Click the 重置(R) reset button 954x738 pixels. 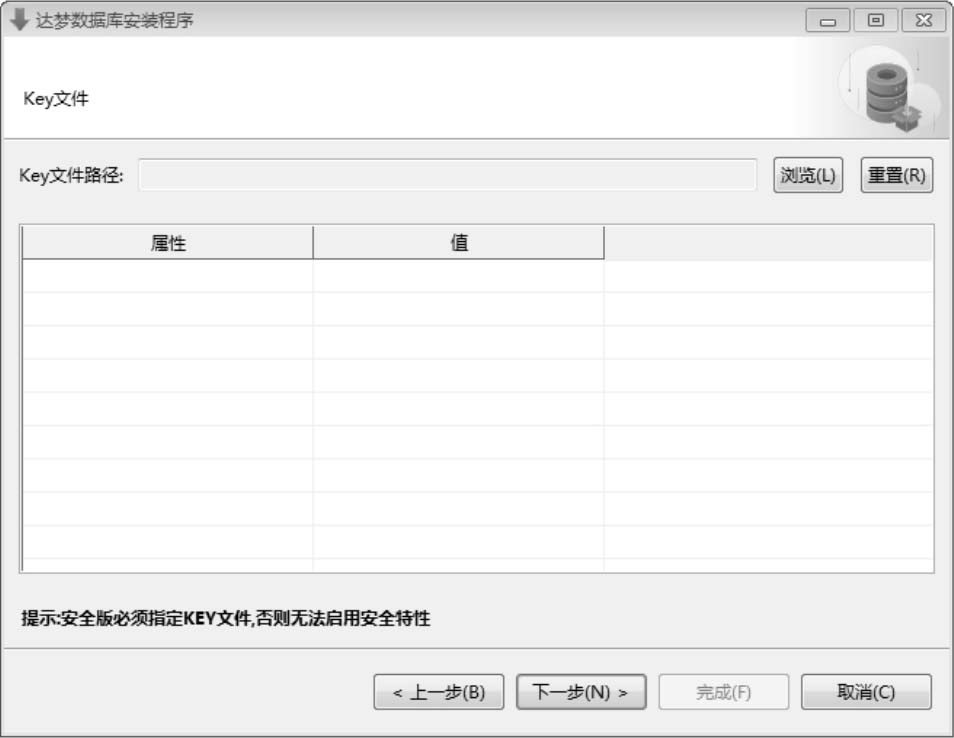click(897, 175)
